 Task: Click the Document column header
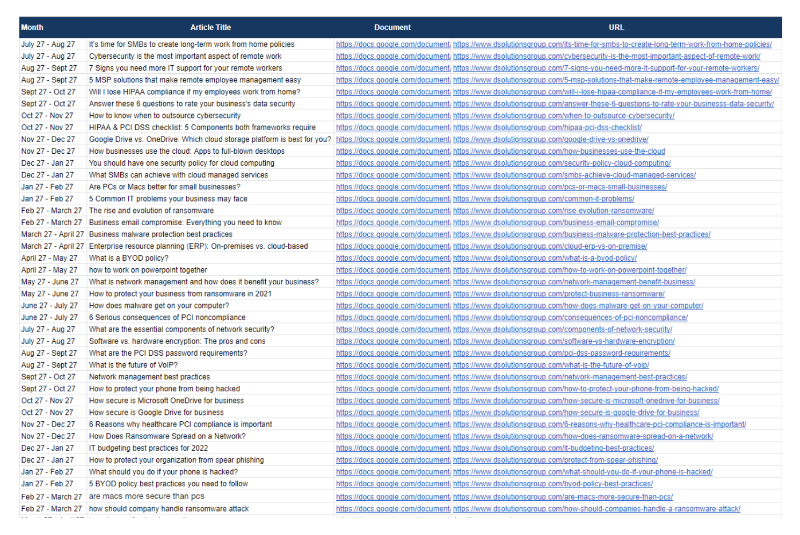392,28
